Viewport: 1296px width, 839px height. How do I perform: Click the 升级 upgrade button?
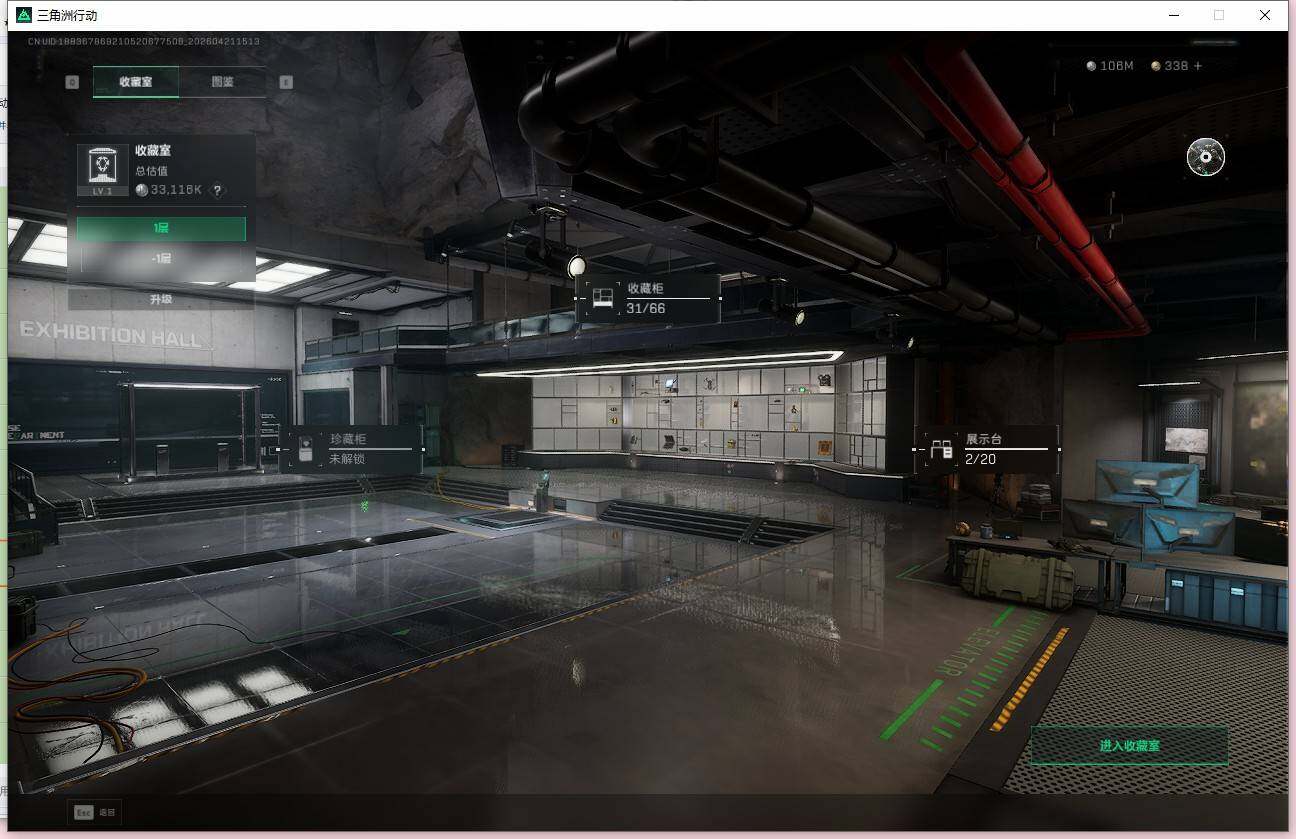pyautogui.click(x=161, y=299)
